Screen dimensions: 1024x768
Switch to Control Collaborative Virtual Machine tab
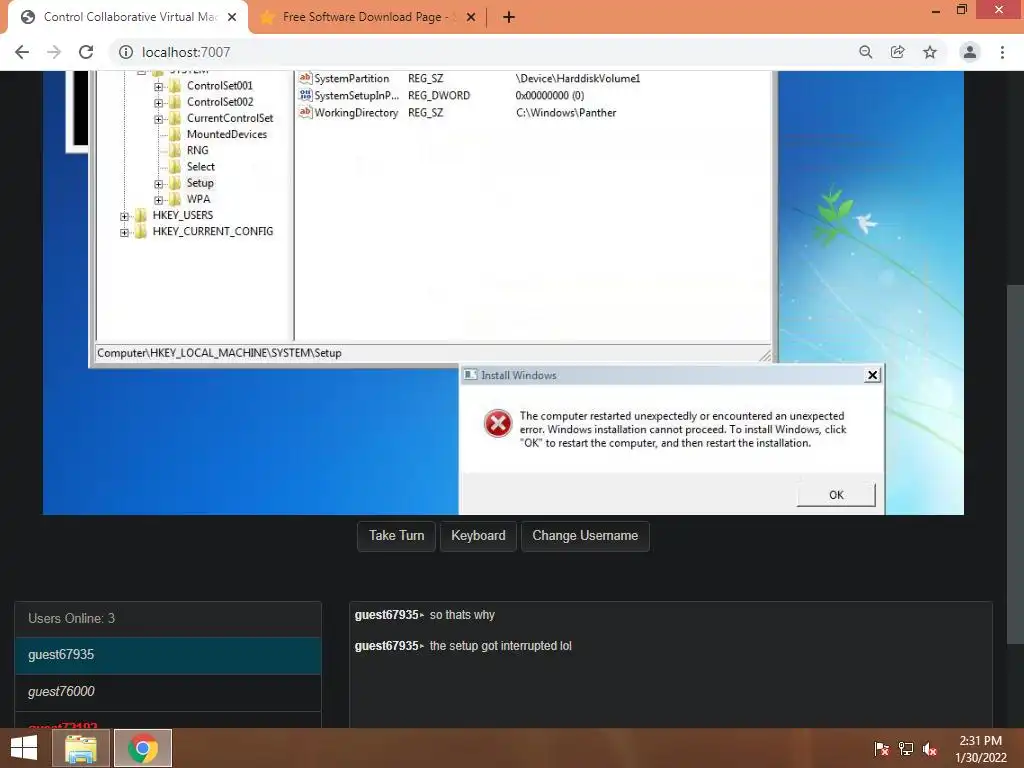(128, 18)
